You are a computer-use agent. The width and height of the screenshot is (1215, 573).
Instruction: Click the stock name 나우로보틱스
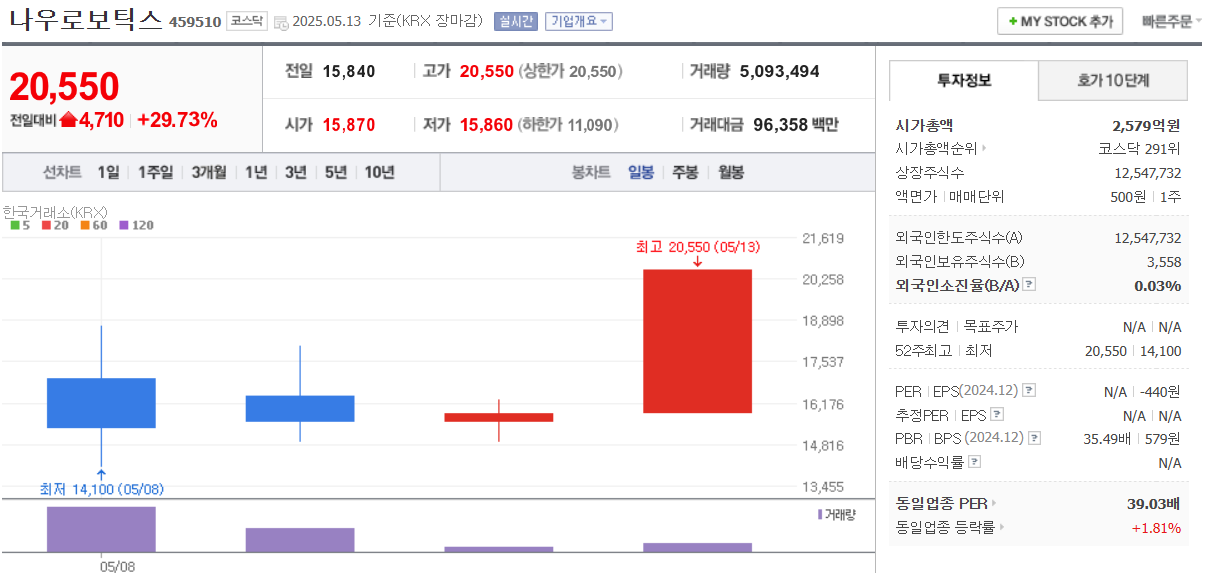click(85, 19)
